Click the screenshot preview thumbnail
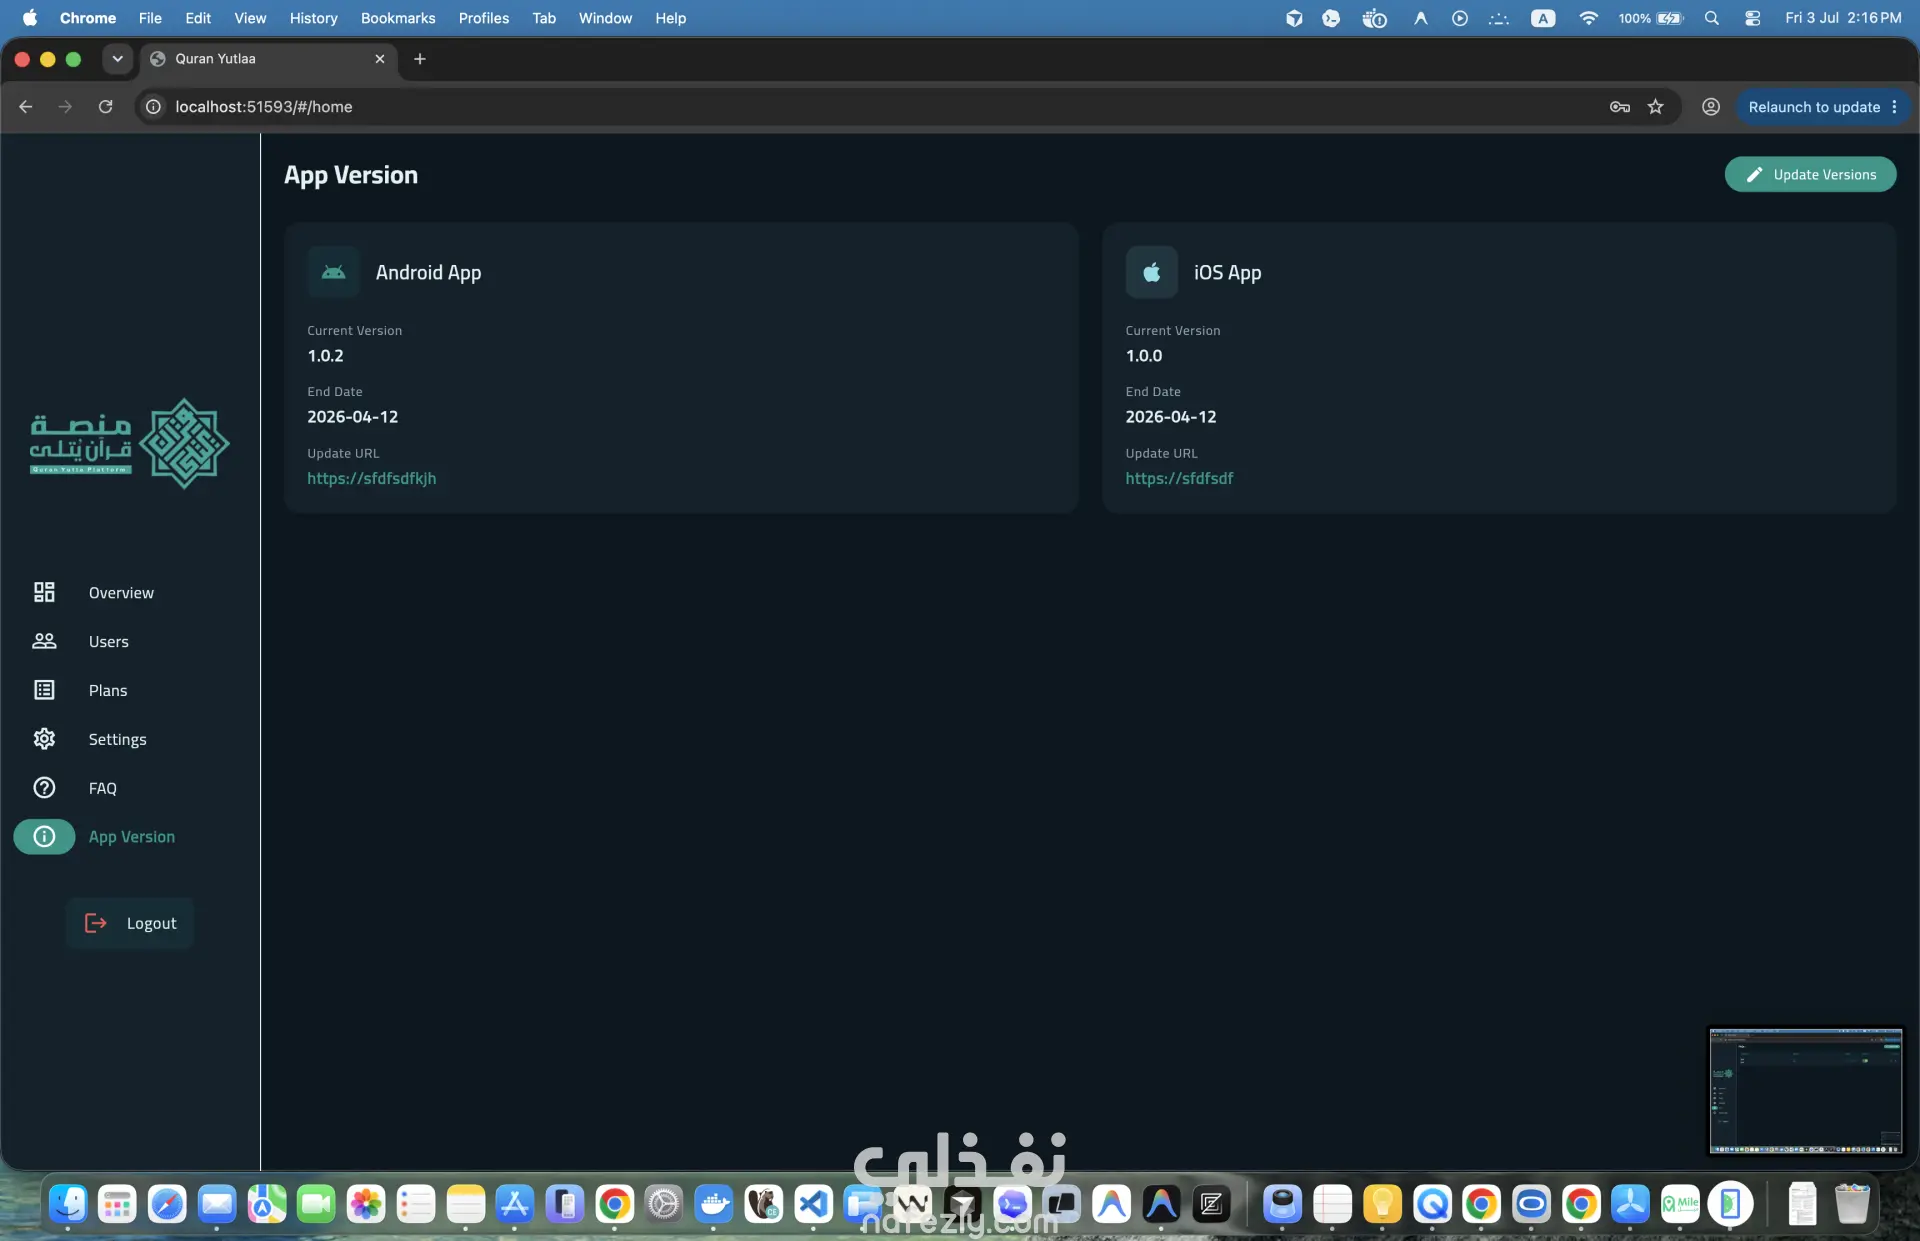The height and width of the screenshot is (1241, 1920). tap(1806, 1091)
